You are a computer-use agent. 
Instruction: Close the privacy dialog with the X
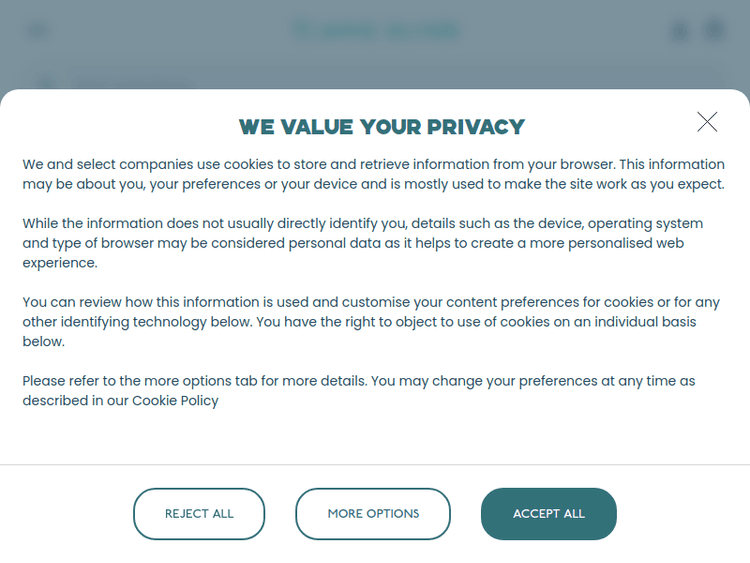tap(707, 122)
